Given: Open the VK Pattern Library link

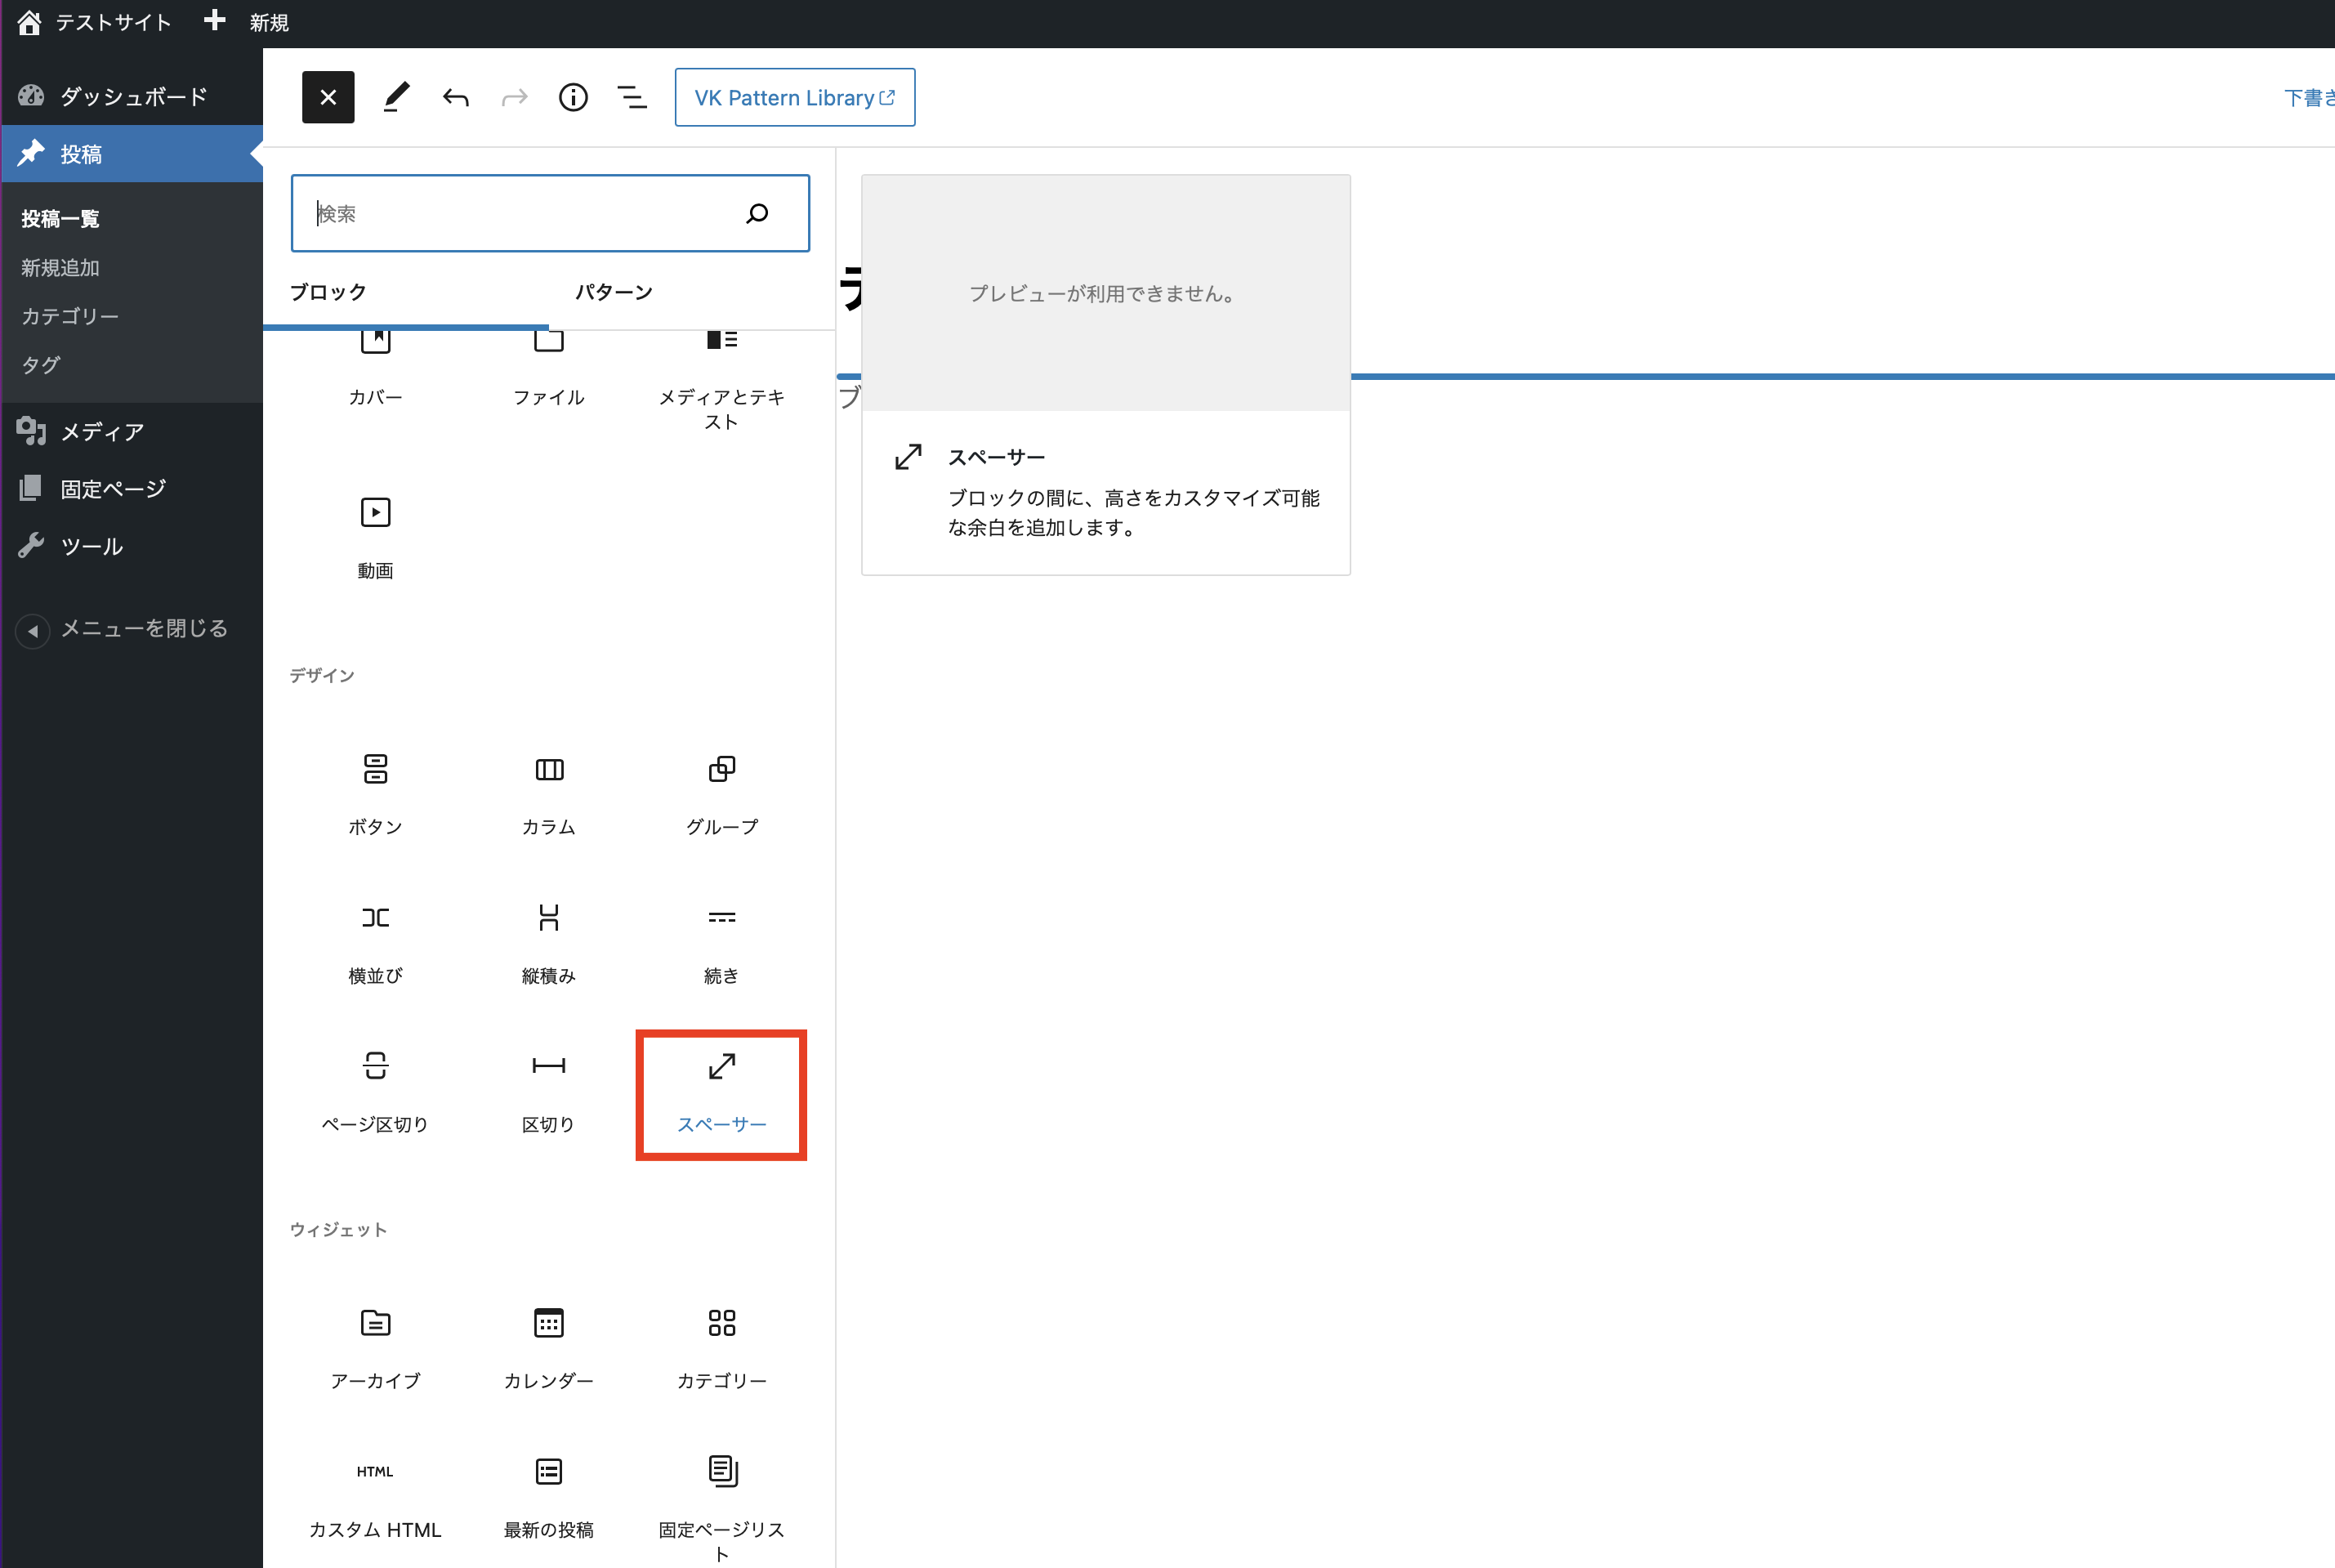Looking at the screenshot, I should coord(794,97).
